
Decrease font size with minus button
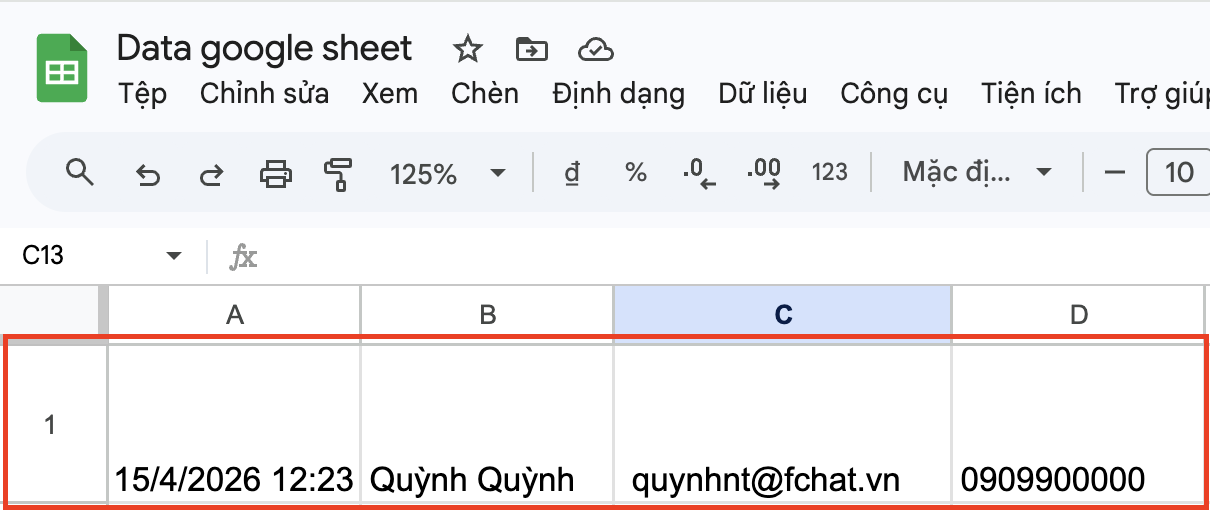[1114, 173]
